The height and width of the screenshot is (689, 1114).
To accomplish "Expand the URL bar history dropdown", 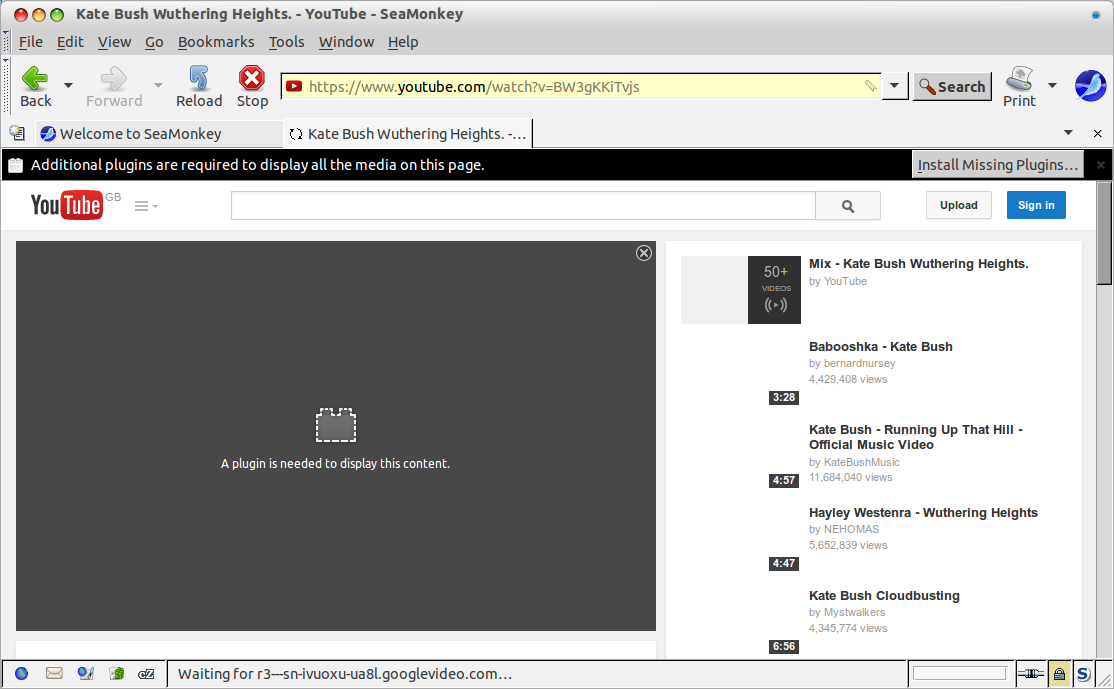I will coord(894,86).
